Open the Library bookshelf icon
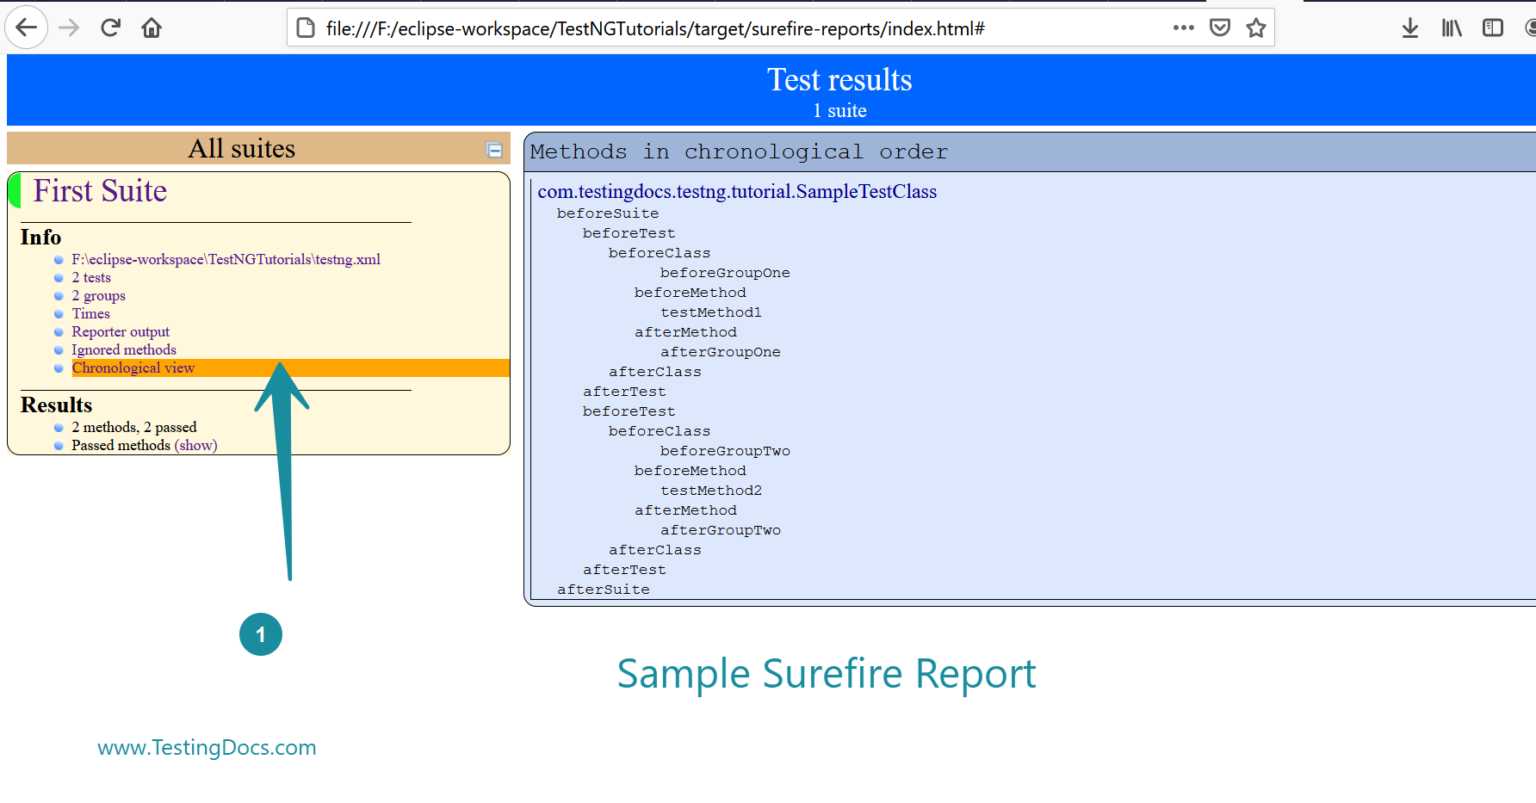This screenshot has width=1536, height=803. click(1451, 28)
